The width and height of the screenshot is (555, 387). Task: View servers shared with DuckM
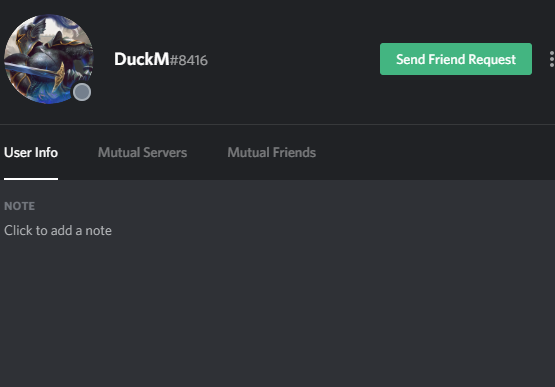(142, 153)
